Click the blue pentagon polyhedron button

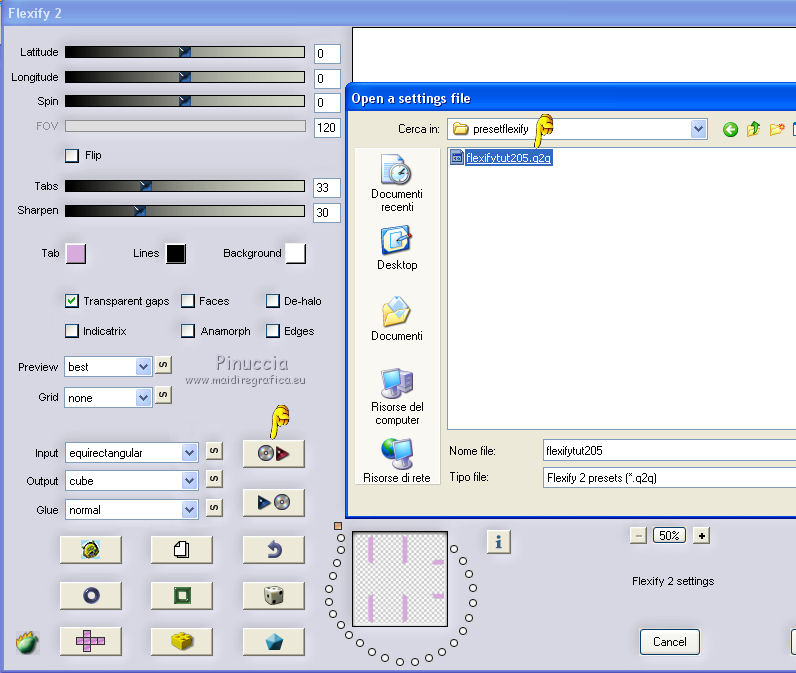coord(274,642)
